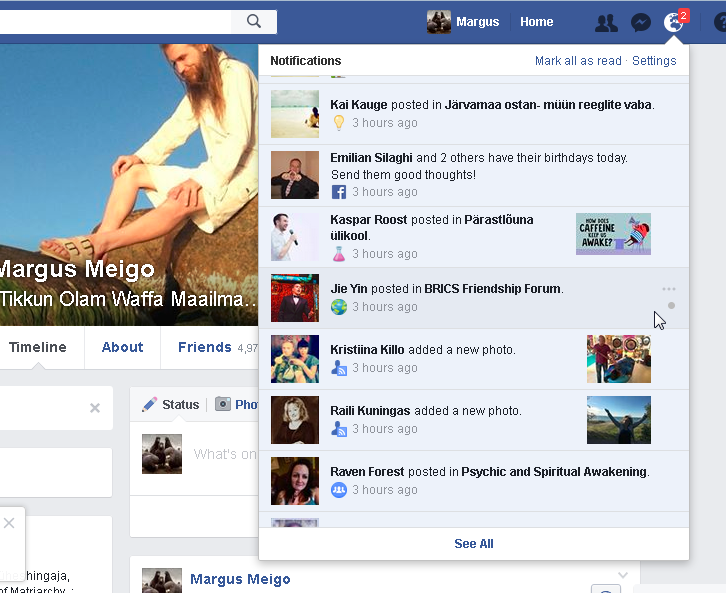Screen dimensions: 726x593
Task: Open the Friend Requests icon
Action: pyautogui.click(x=606, y=22)
